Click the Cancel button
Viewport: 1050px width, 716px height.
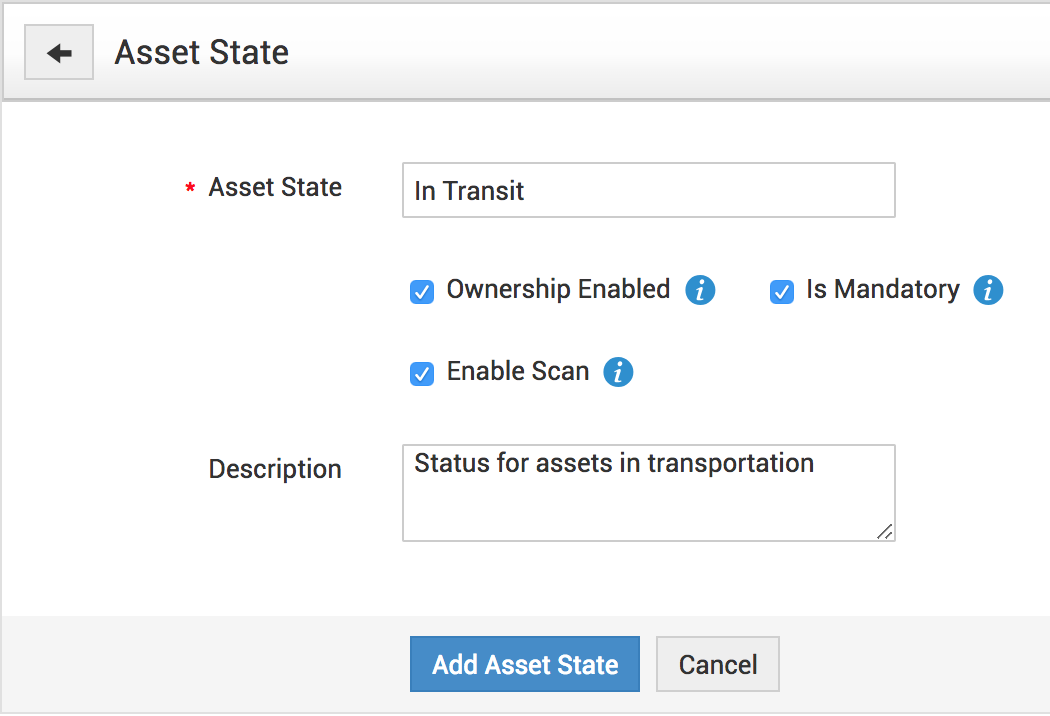tap(718, 665)
